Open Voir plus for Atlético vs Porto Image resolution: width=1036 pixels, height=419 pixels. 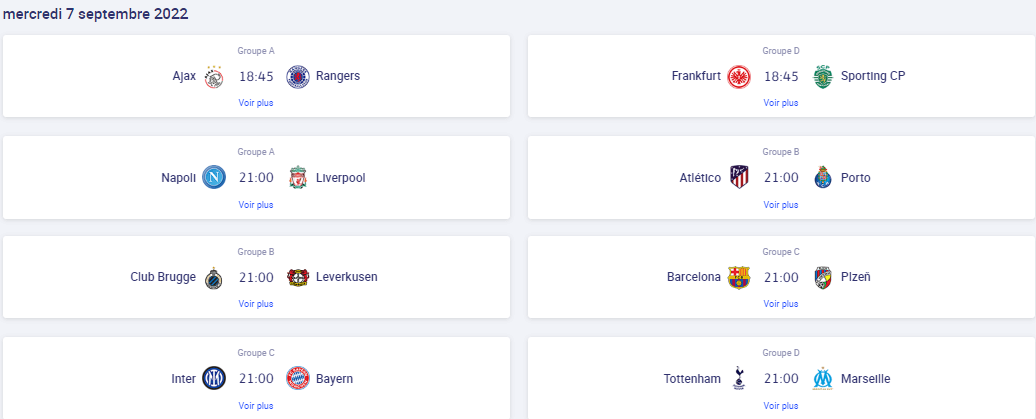pyautogui.click(x=781, y=204)
